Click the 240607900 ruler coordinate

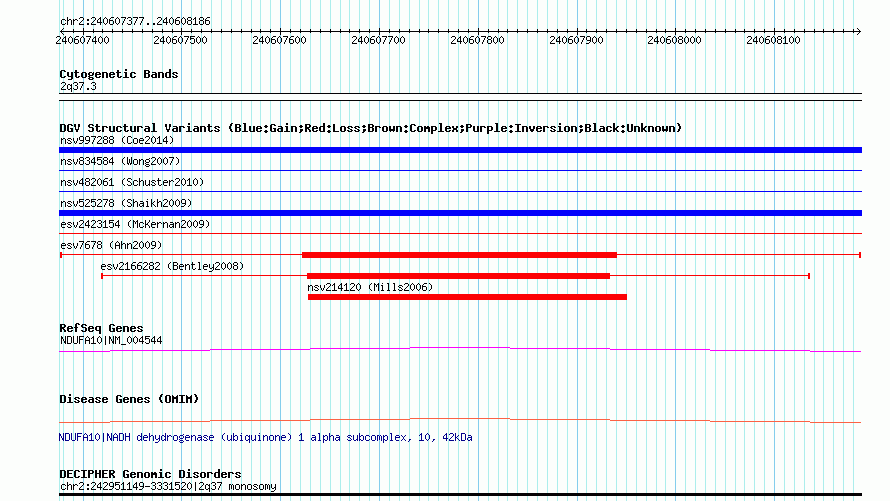coord(576,40)
